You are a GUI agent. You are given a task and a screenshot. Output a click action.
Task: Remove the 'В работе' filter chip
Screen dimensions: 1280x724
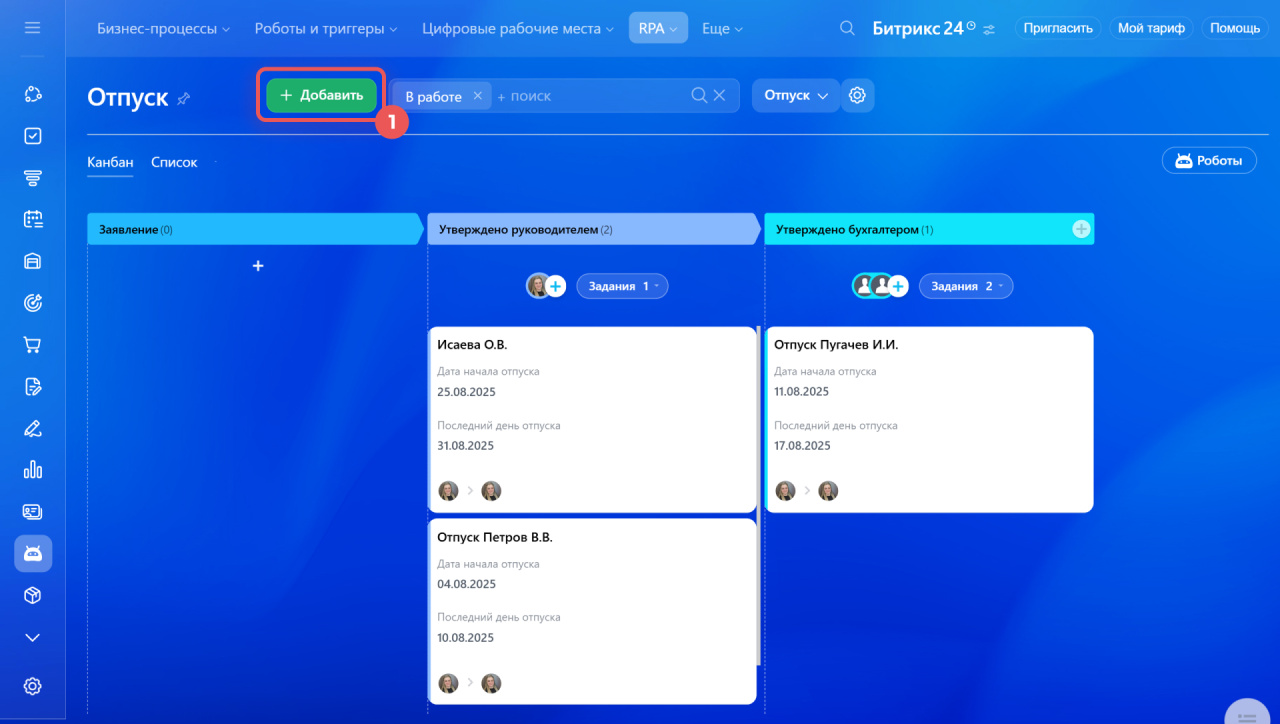pos(477,96)
